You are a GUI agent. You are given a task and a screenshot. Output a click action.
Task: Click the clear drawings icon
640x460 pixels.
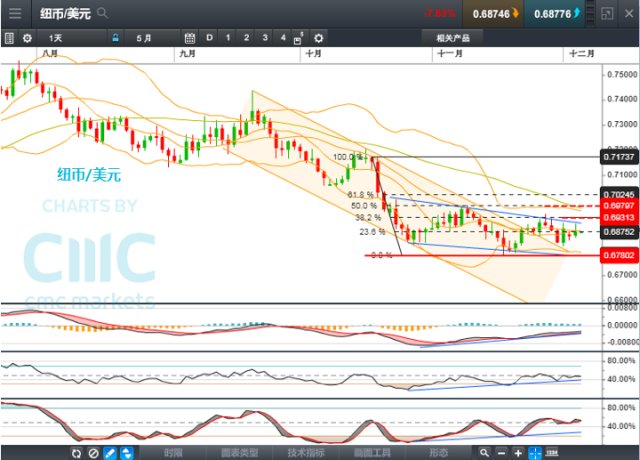coord(93,453)
